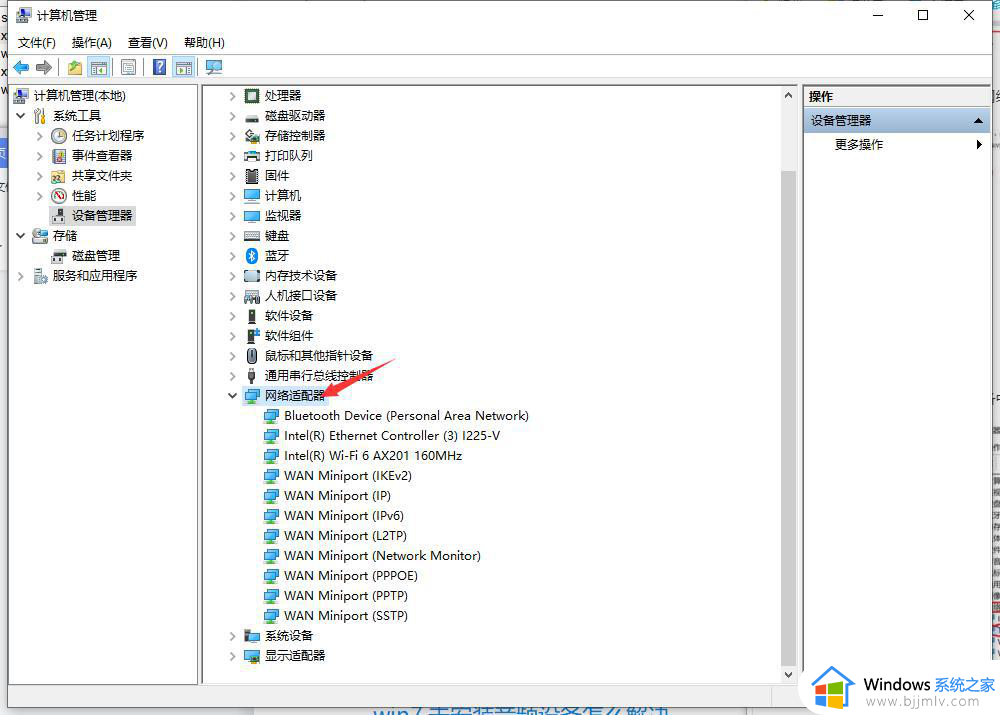This screenshot has width=1000, height=715.
Task: Click the 显示适配器 icon
Action: 252,656
